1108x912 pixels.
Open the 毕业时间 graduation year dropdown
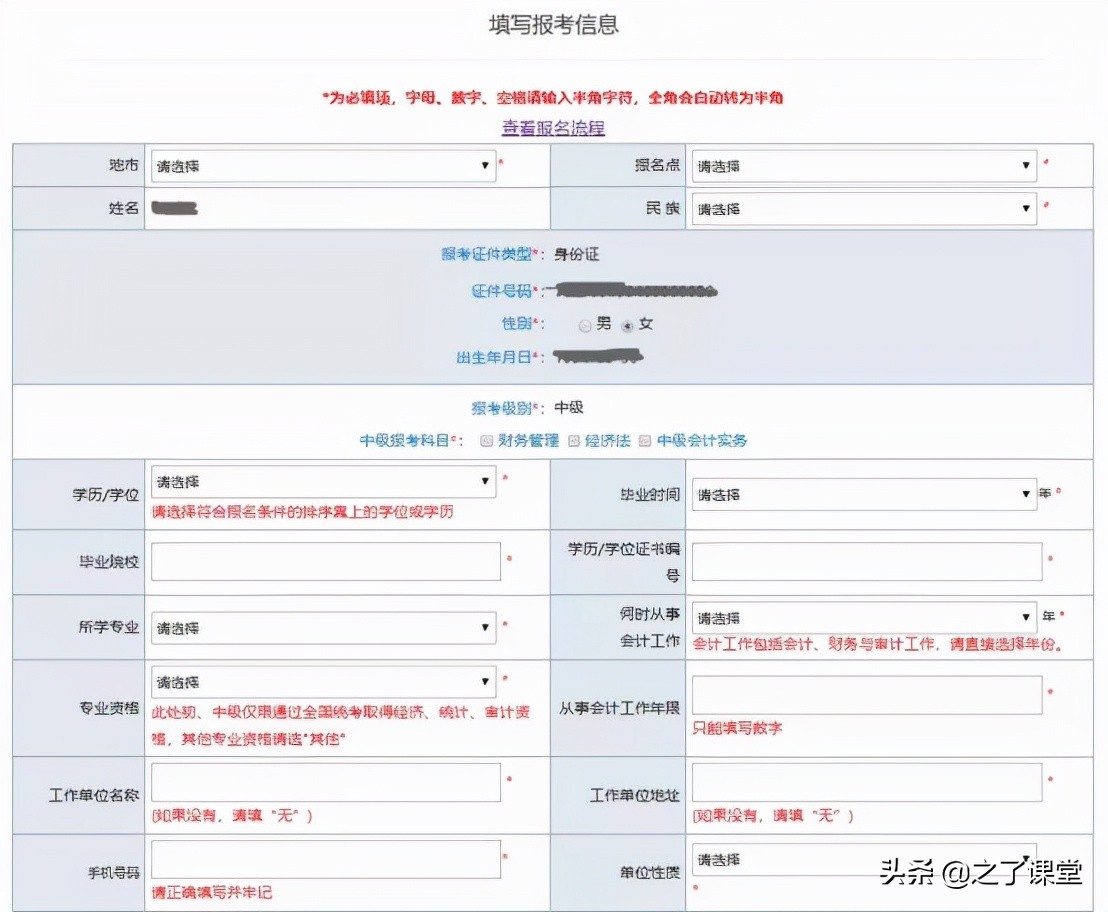click(860, 494)
